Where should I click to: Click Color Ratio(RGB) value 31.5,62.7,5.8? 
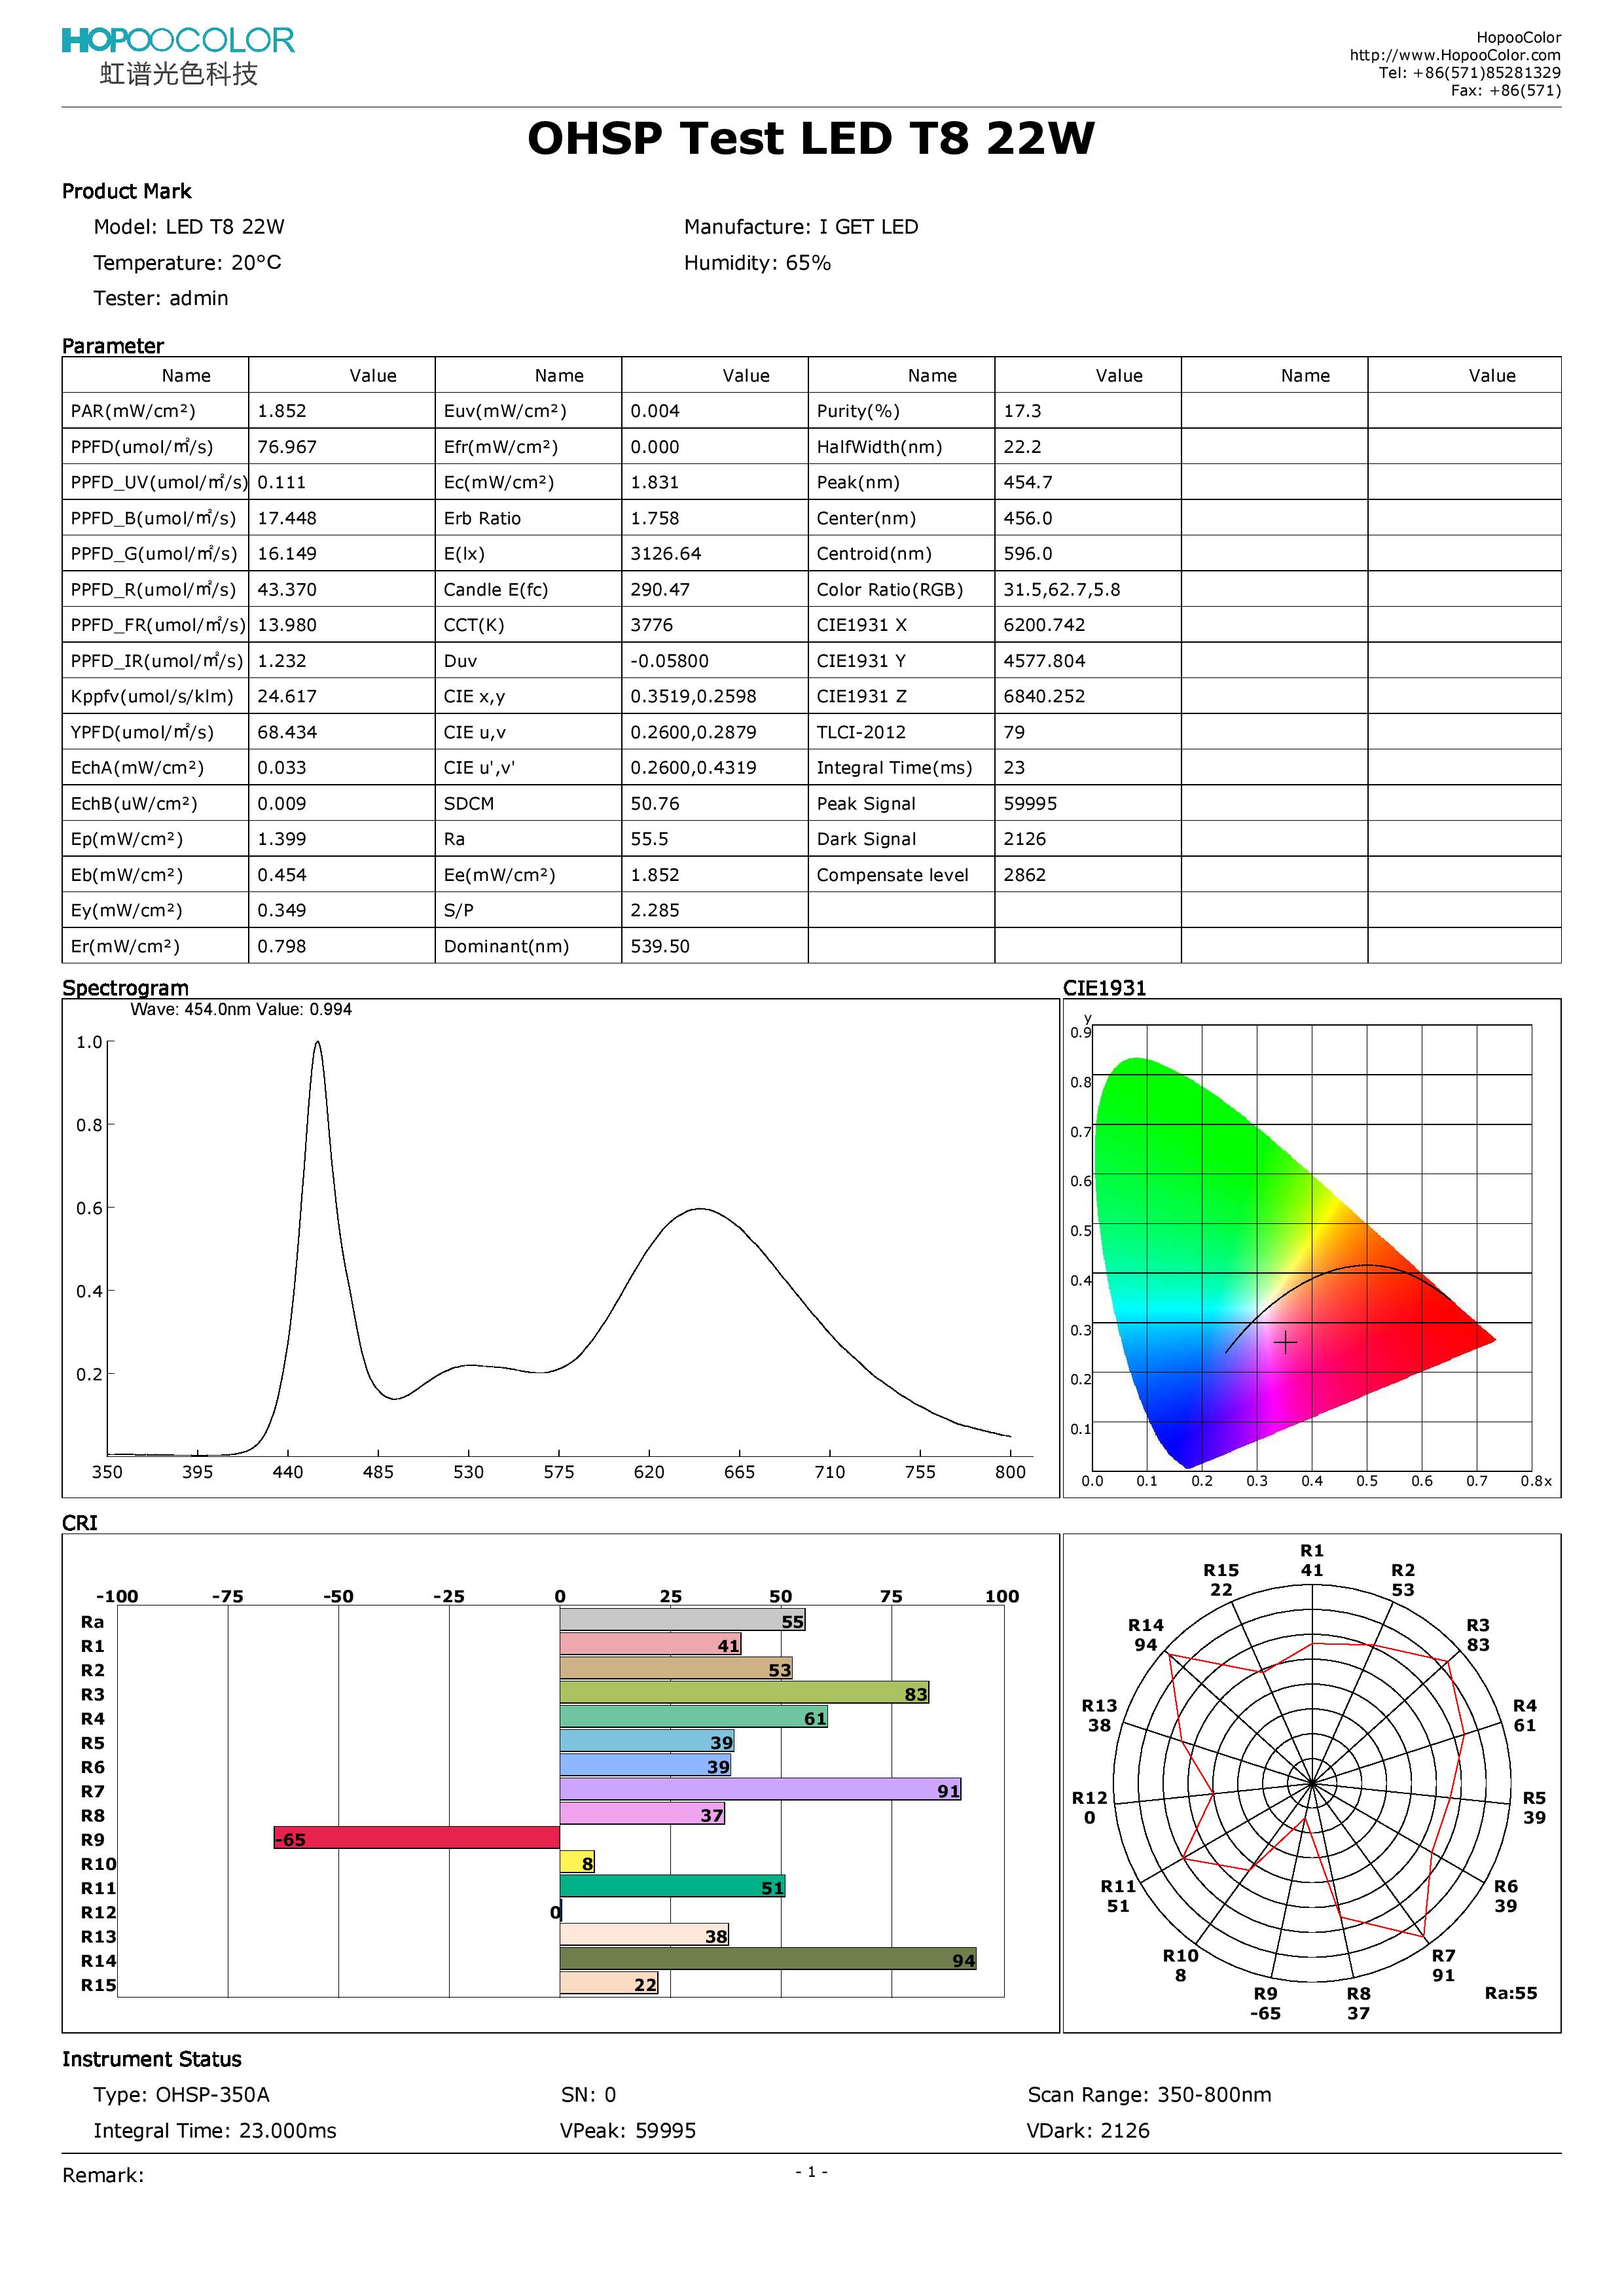pyautogui.click(x=1062, y=590)
